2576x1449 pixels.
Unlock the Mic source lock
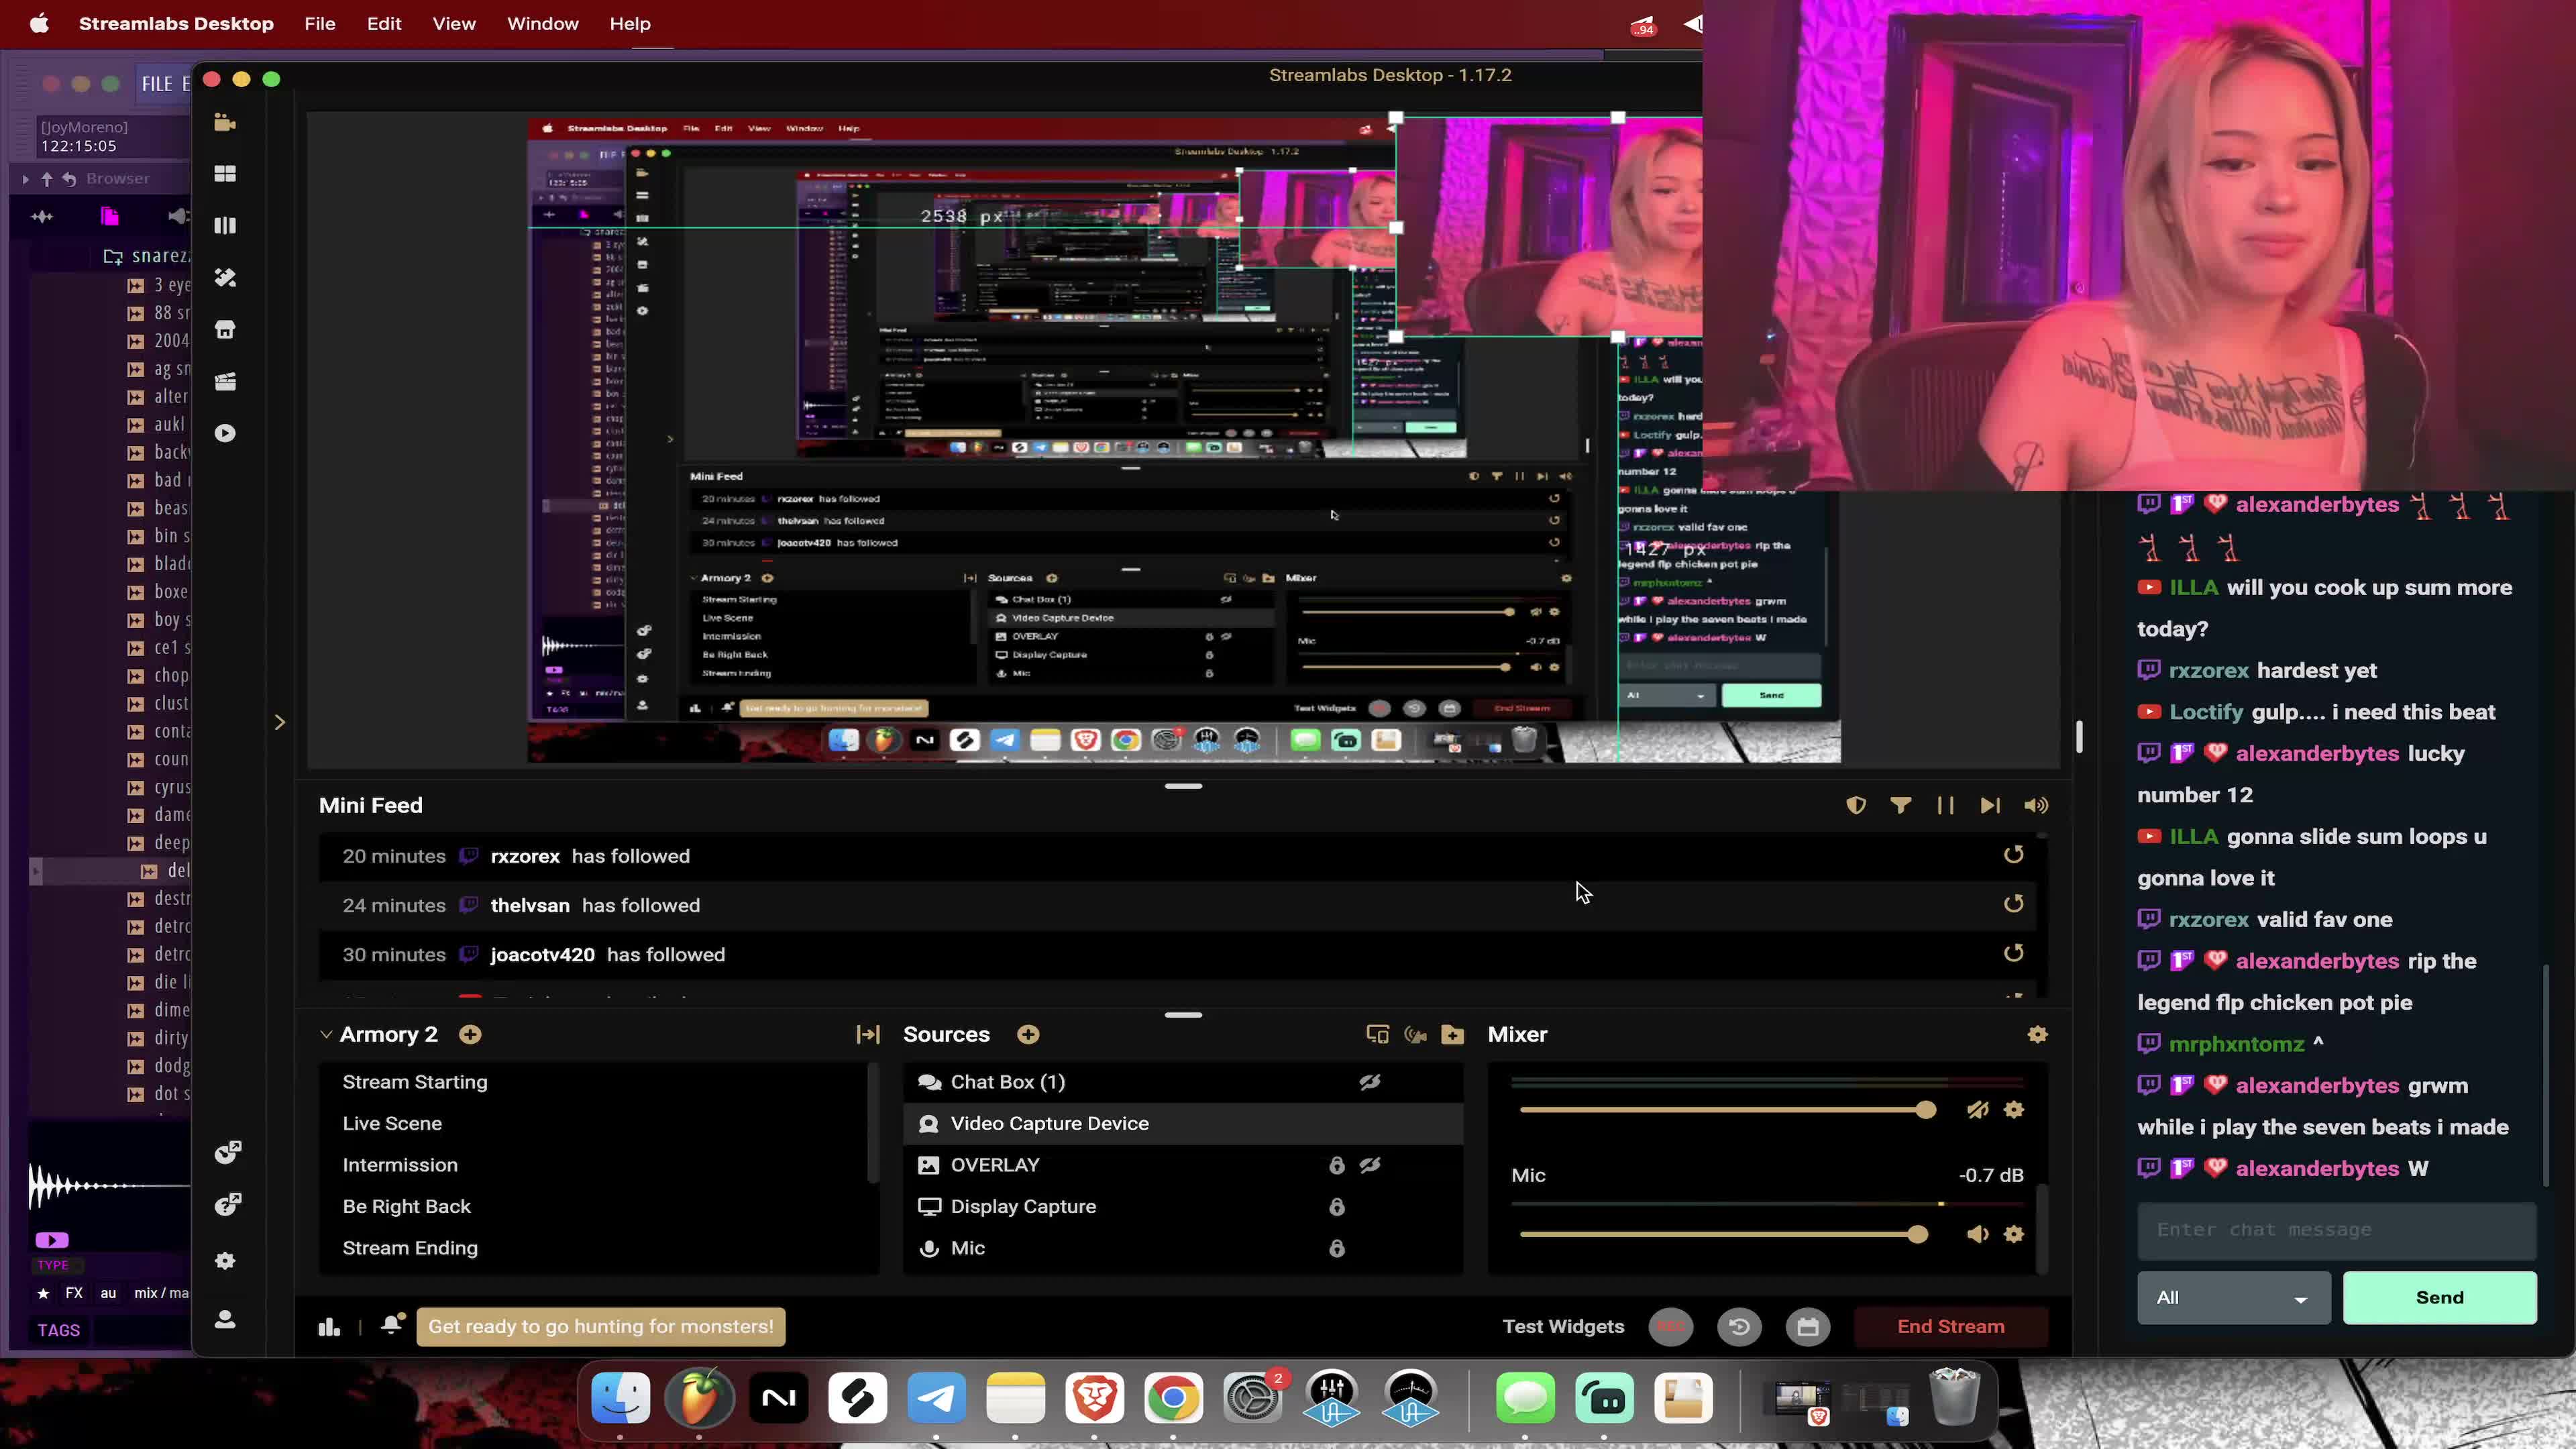coord(1337,1248)
